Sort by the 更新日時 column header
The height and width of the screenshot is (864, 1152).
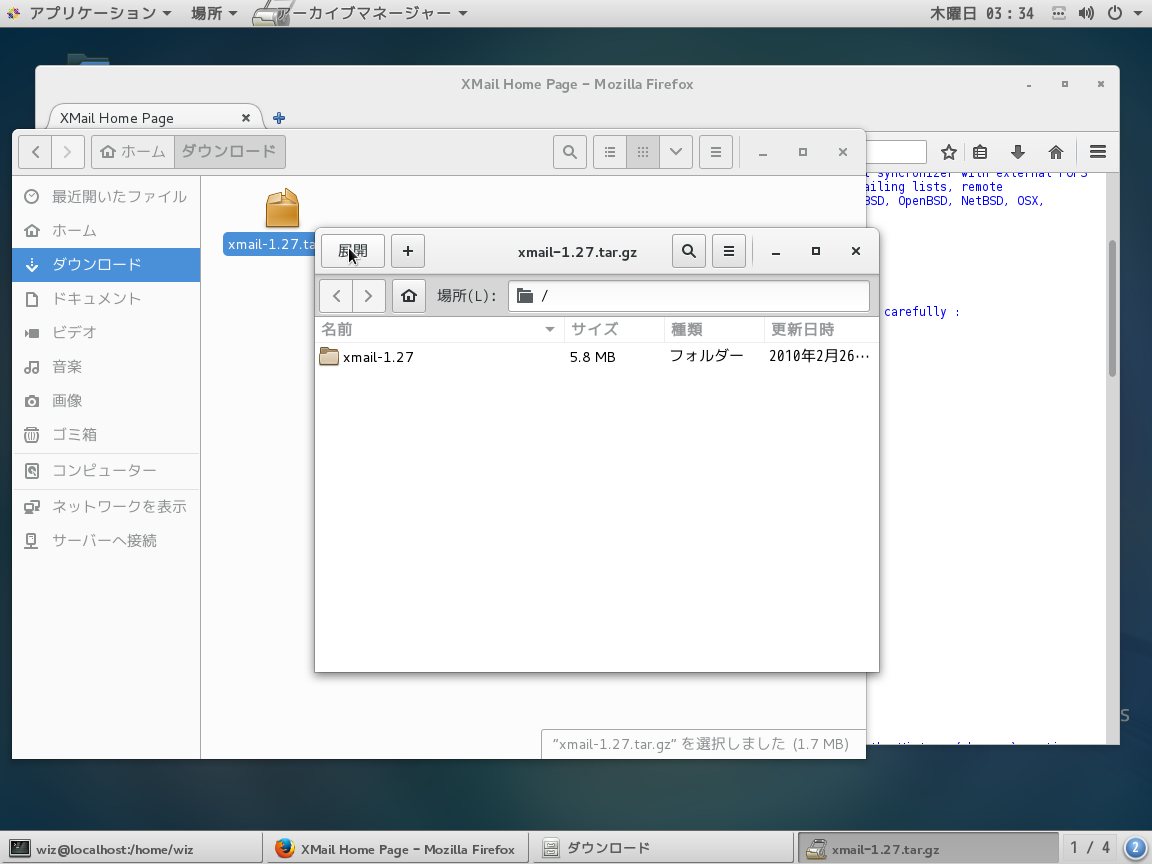pyautogui.click(x=821, y=329)
